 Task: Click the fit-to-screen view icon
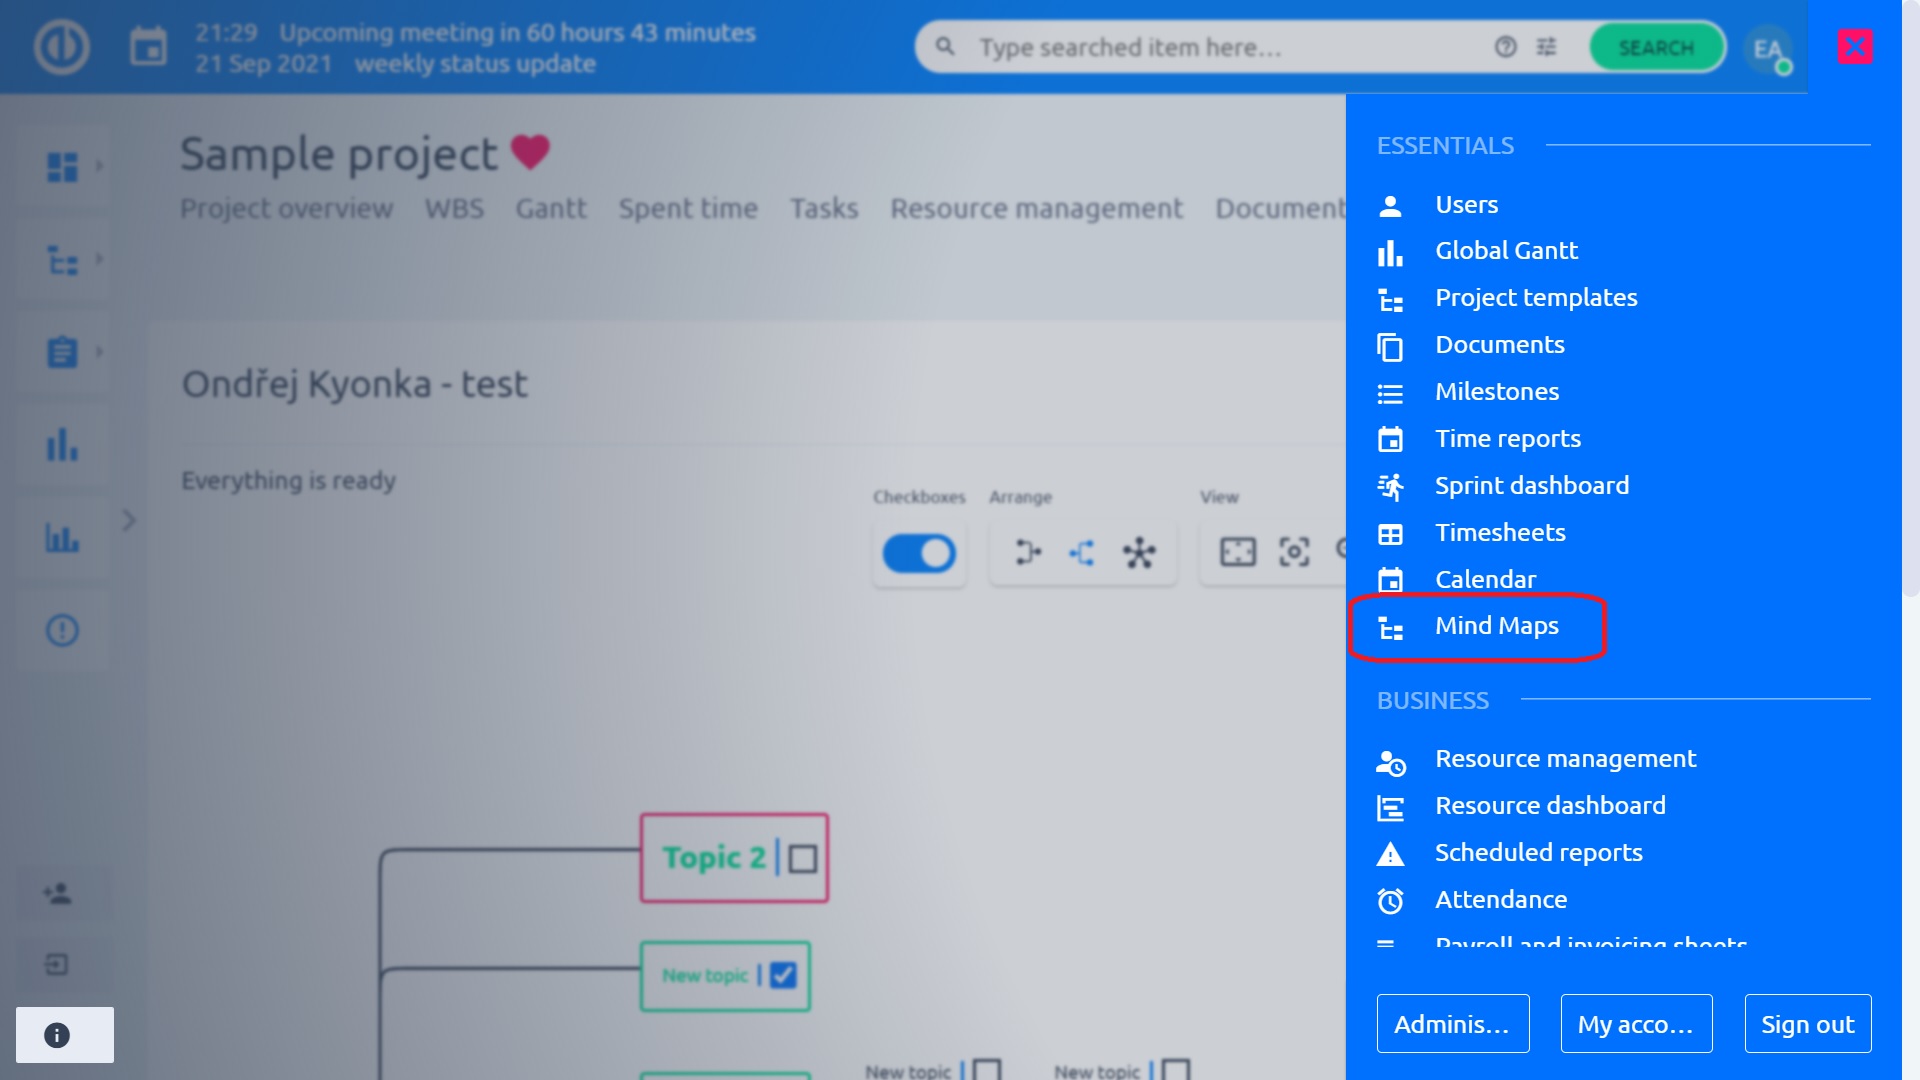(x=1238, y=552)
